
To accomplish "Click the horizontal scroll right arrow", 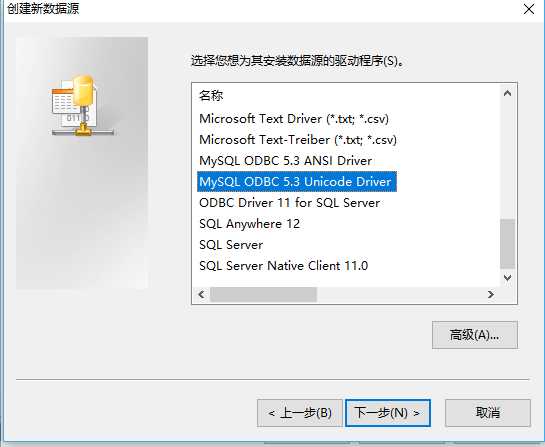I will click(x=490, y=295).
